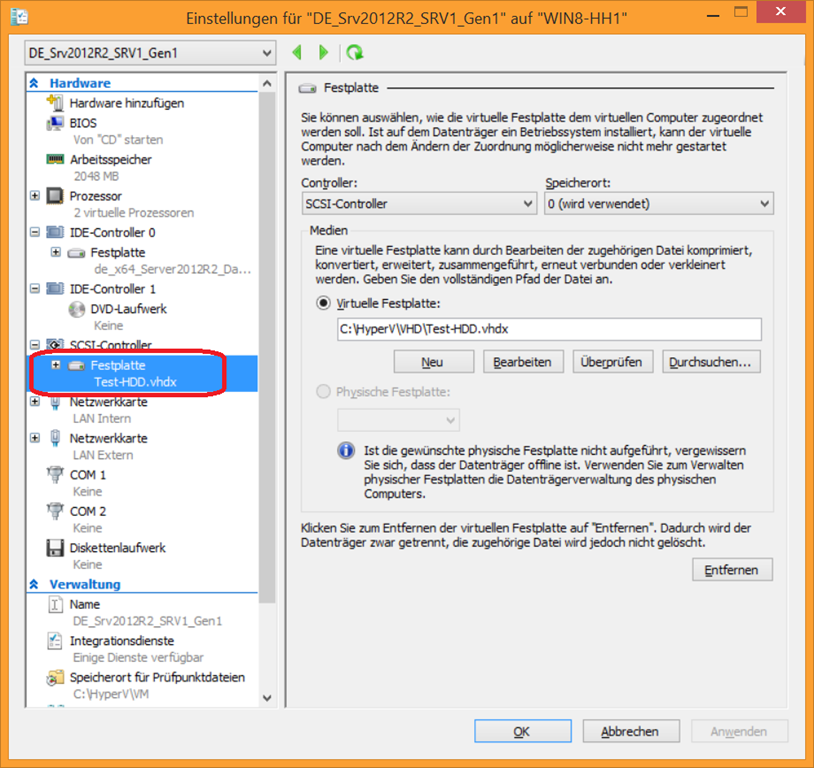Expand Festplatte under IDE-Controller 0

(56, 252)
